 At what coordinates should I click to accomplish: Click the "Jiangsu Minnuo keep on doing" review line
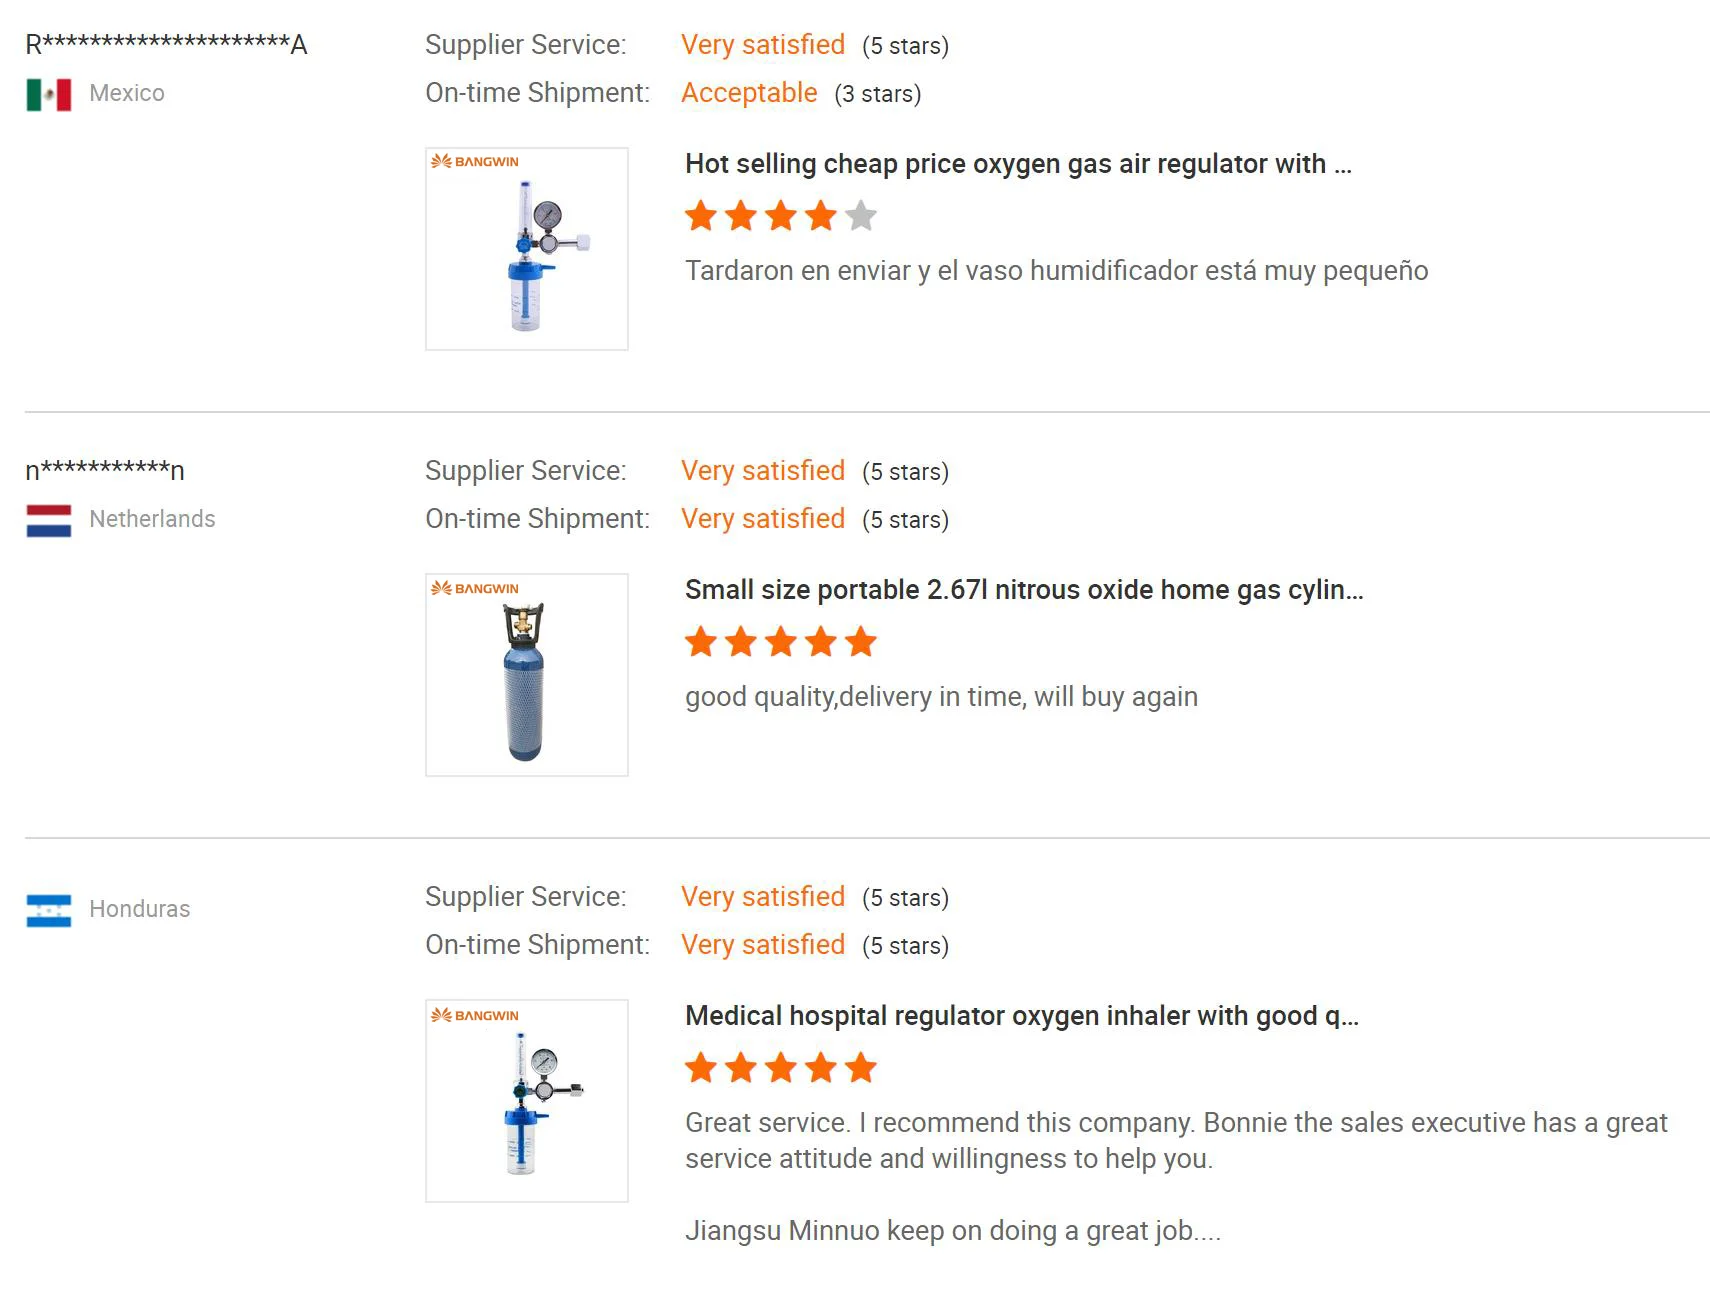point(952,1231)
